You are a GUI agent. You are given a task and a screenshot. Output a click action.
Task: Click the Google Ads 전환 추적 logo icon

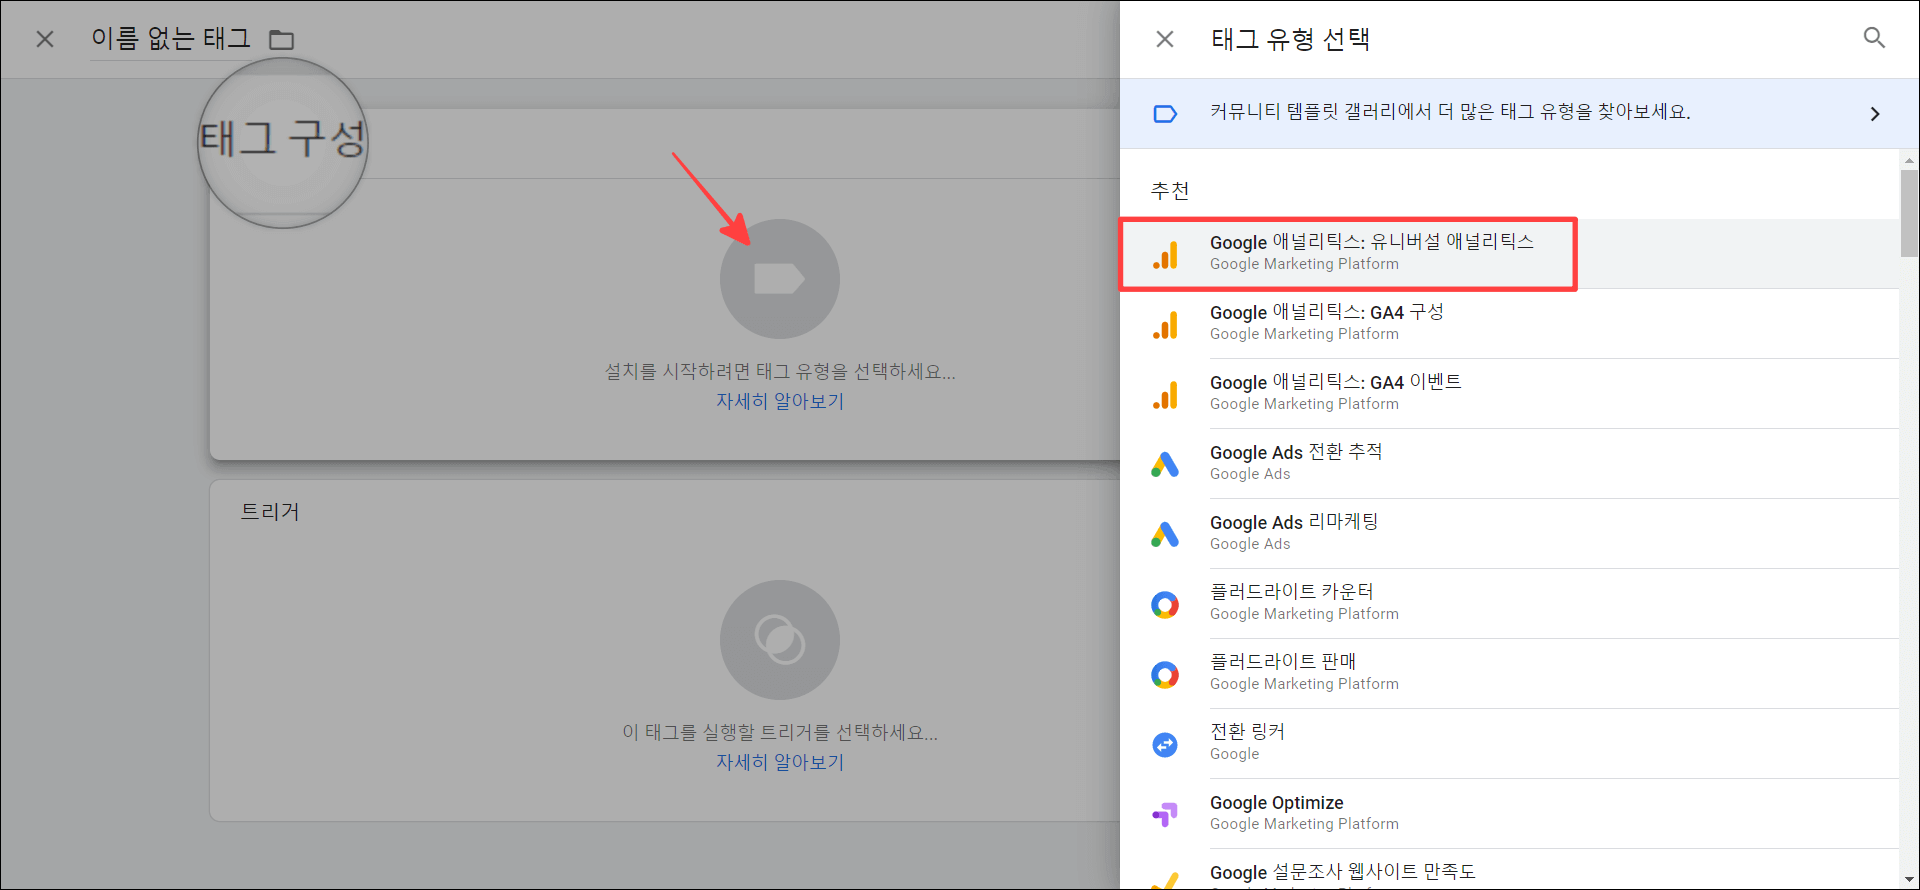pos(1165,464)
